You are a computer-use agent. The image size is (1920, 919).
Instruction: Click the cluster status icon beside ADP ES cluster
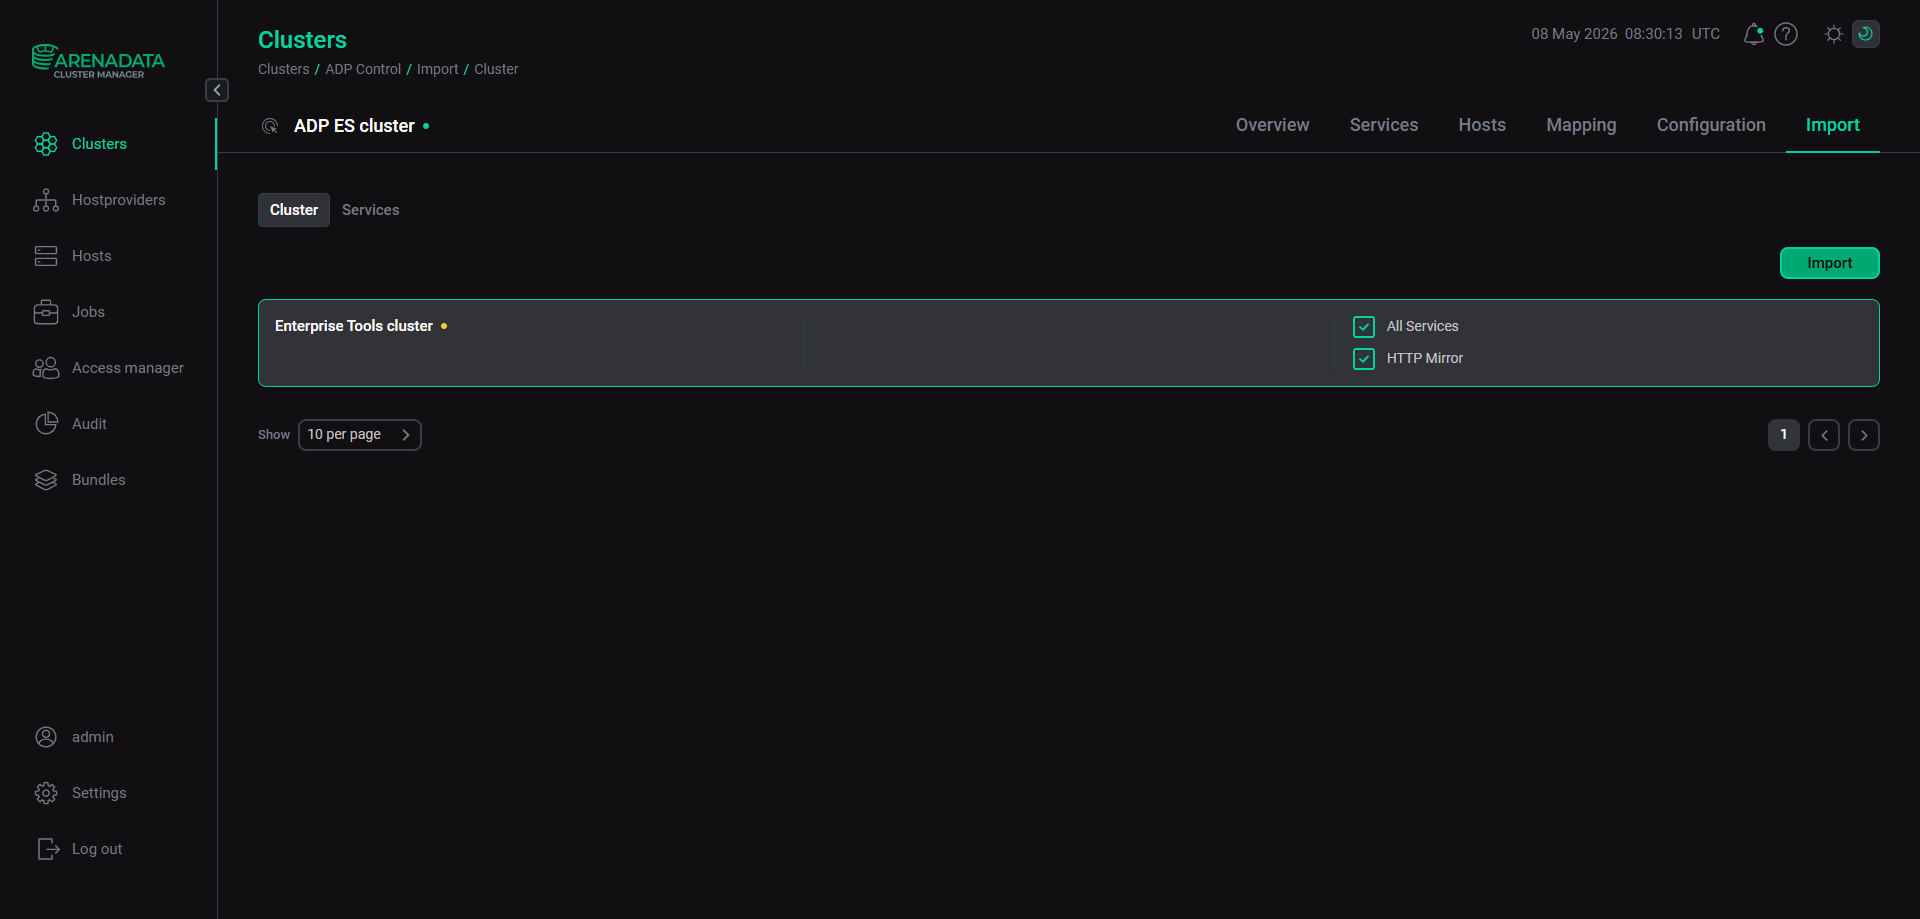(x=270, y=126)
